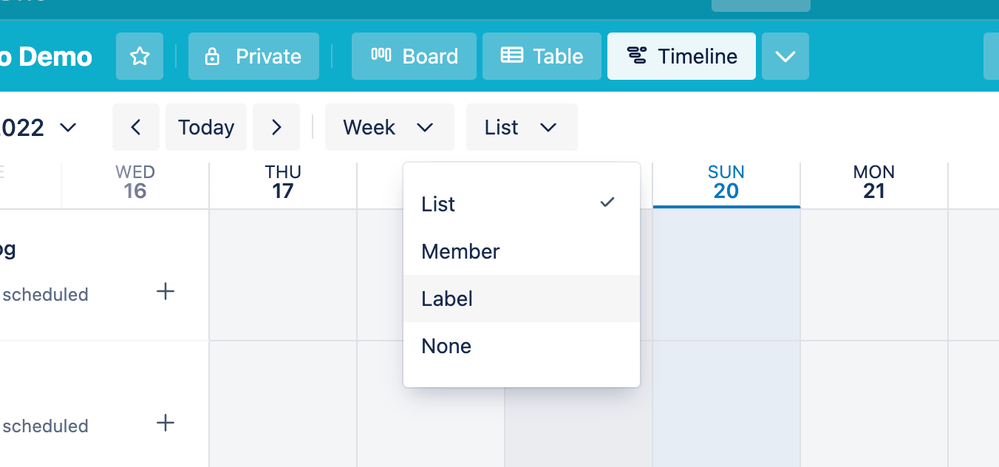Go to previous week with left arrow
The width and height of the screenshot is (999, 467).
(136, 127)
